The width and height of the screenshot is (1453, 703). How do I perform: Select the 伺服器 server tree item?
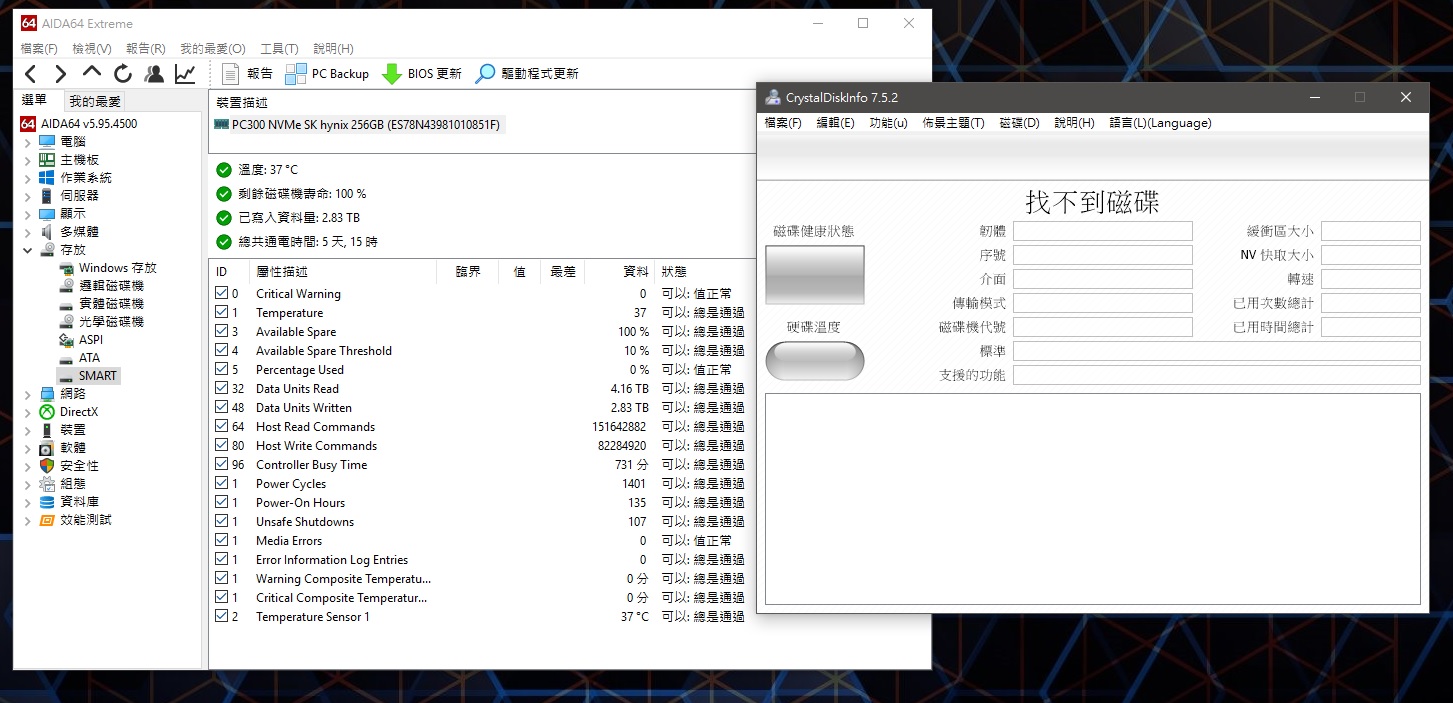(69, 196)
